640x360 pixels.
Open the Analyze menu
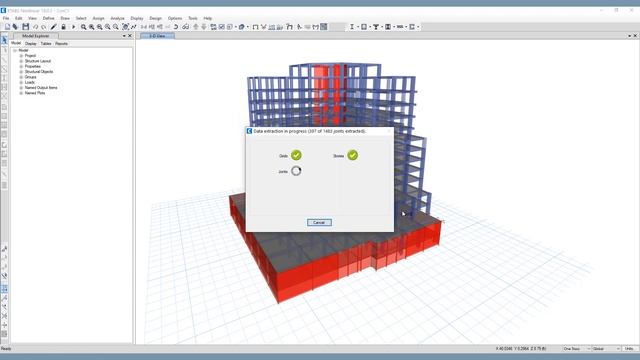tap(117, 18)
